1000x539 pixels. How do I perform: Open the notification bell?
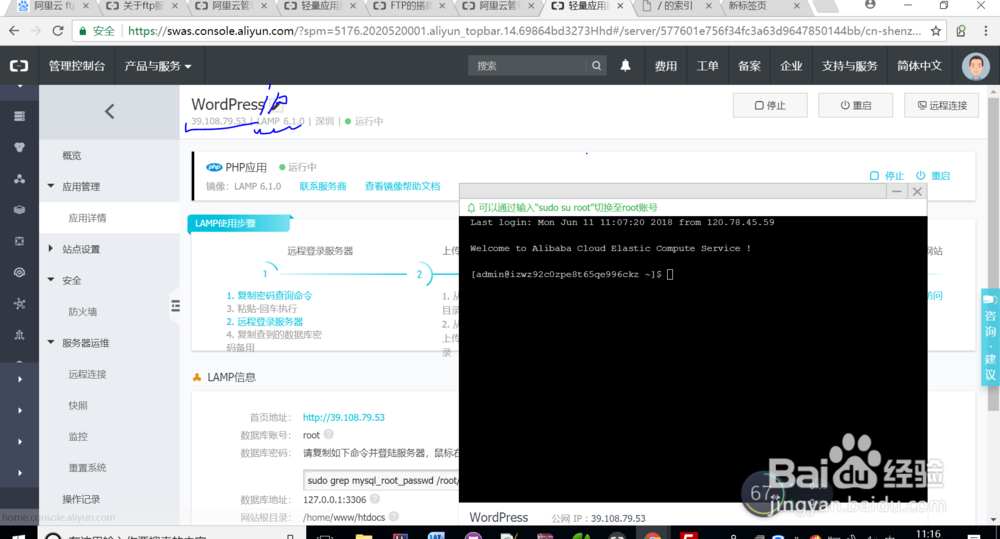tap(625, 66)
